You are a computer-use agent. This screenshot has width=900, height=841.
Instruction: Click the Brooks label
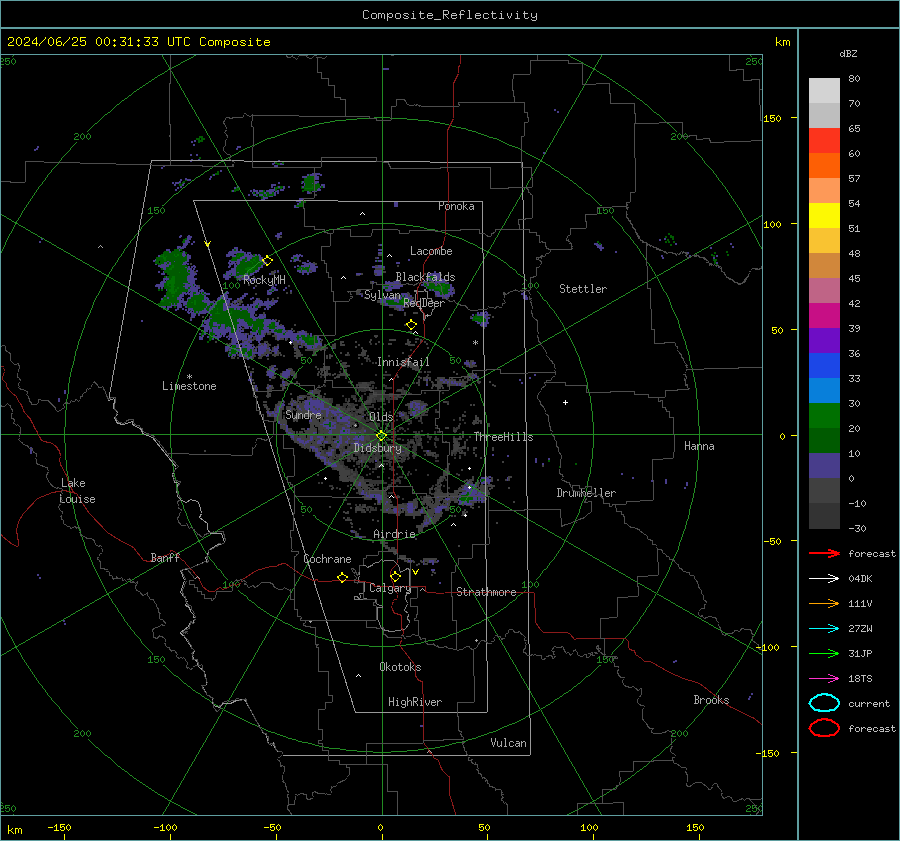[711, 700]
